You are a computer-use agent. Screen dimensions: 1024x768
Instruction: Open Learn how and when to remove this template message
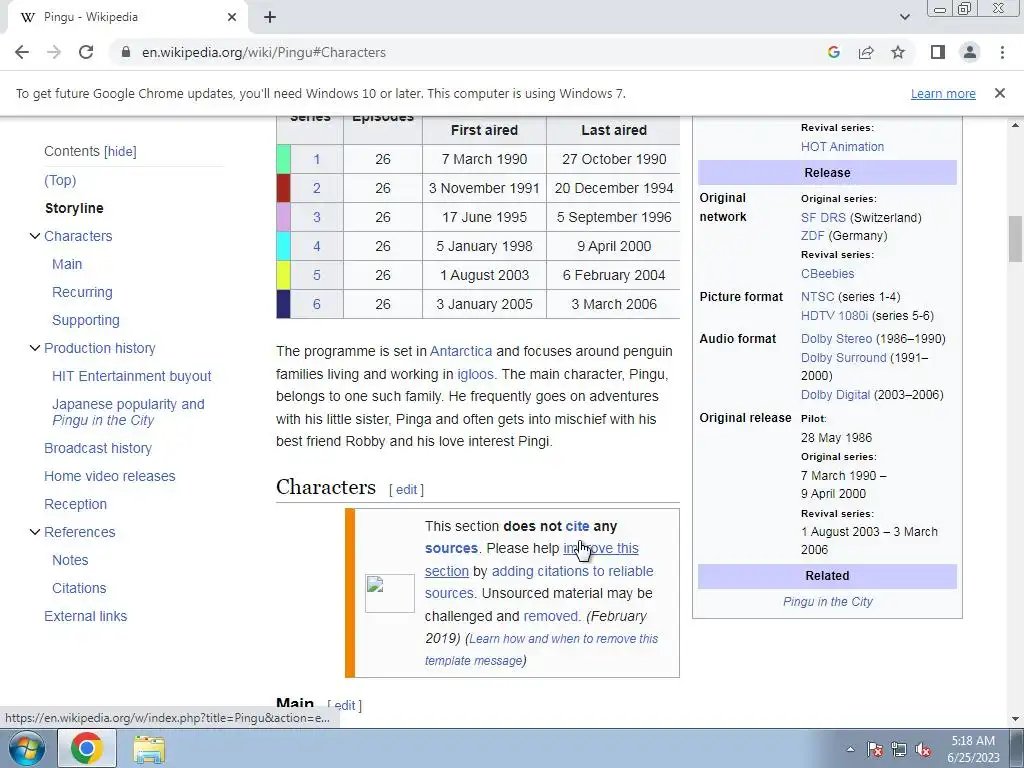click(x=541, y=649)
